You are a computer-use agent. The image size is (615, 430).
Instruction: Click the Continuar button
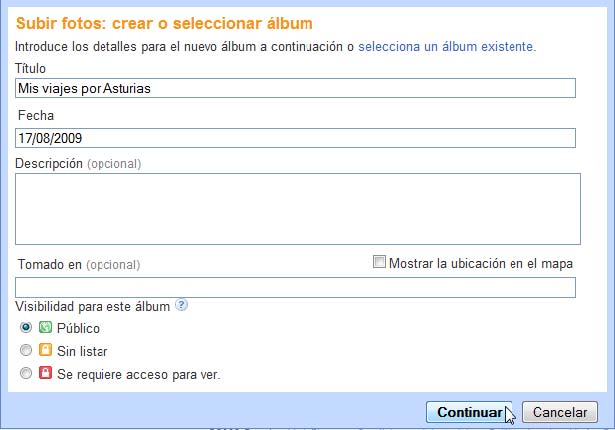[469, 412]
